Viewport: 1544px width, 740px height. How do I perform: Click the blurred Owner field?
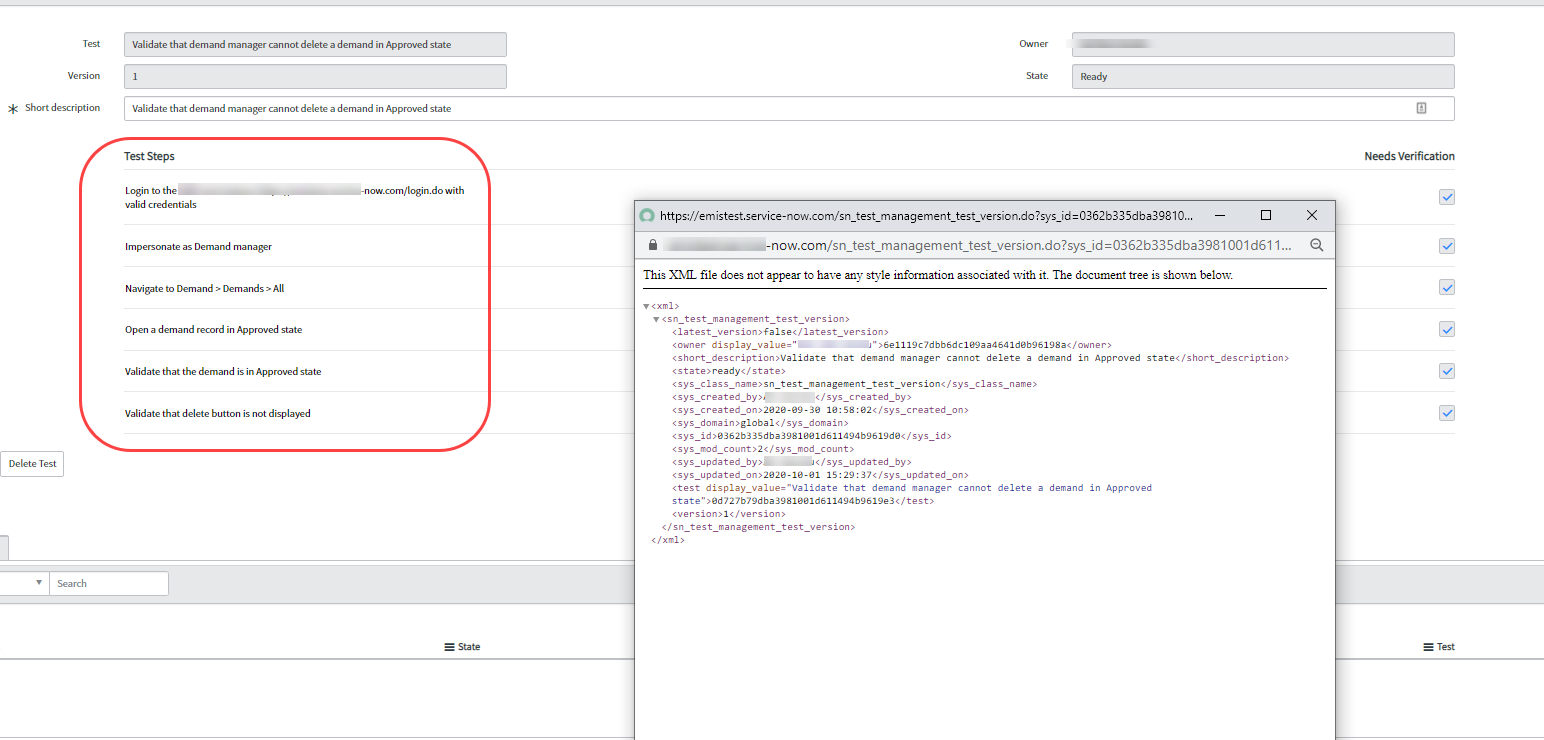click(1263, 44)
